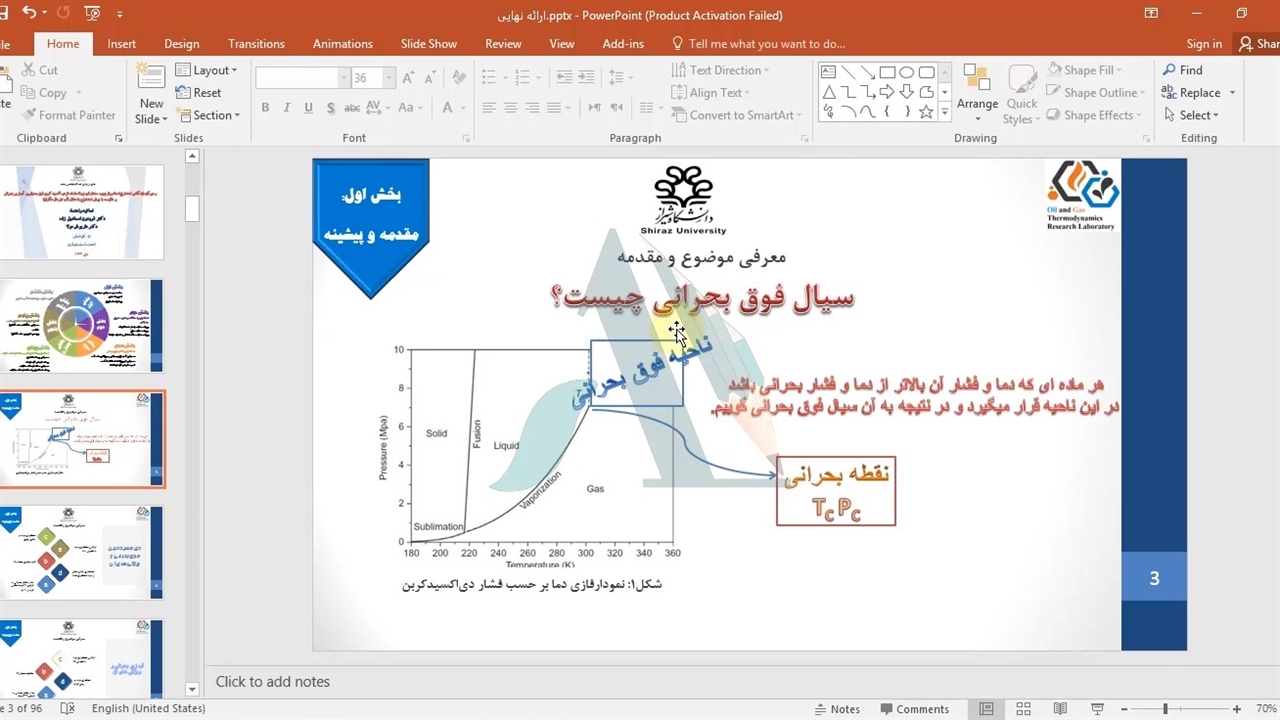Click the Undo arrow in quick access toolbar
This screenshot has height=720, width=1280.
pos(28,14)
